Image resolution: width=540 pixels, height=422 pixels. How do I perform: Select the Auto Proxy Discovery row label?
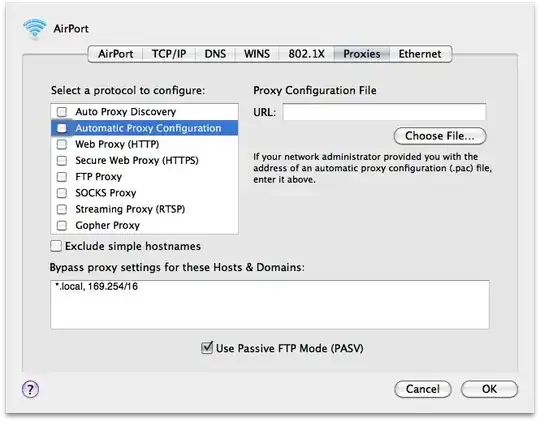tap(126, 112)
